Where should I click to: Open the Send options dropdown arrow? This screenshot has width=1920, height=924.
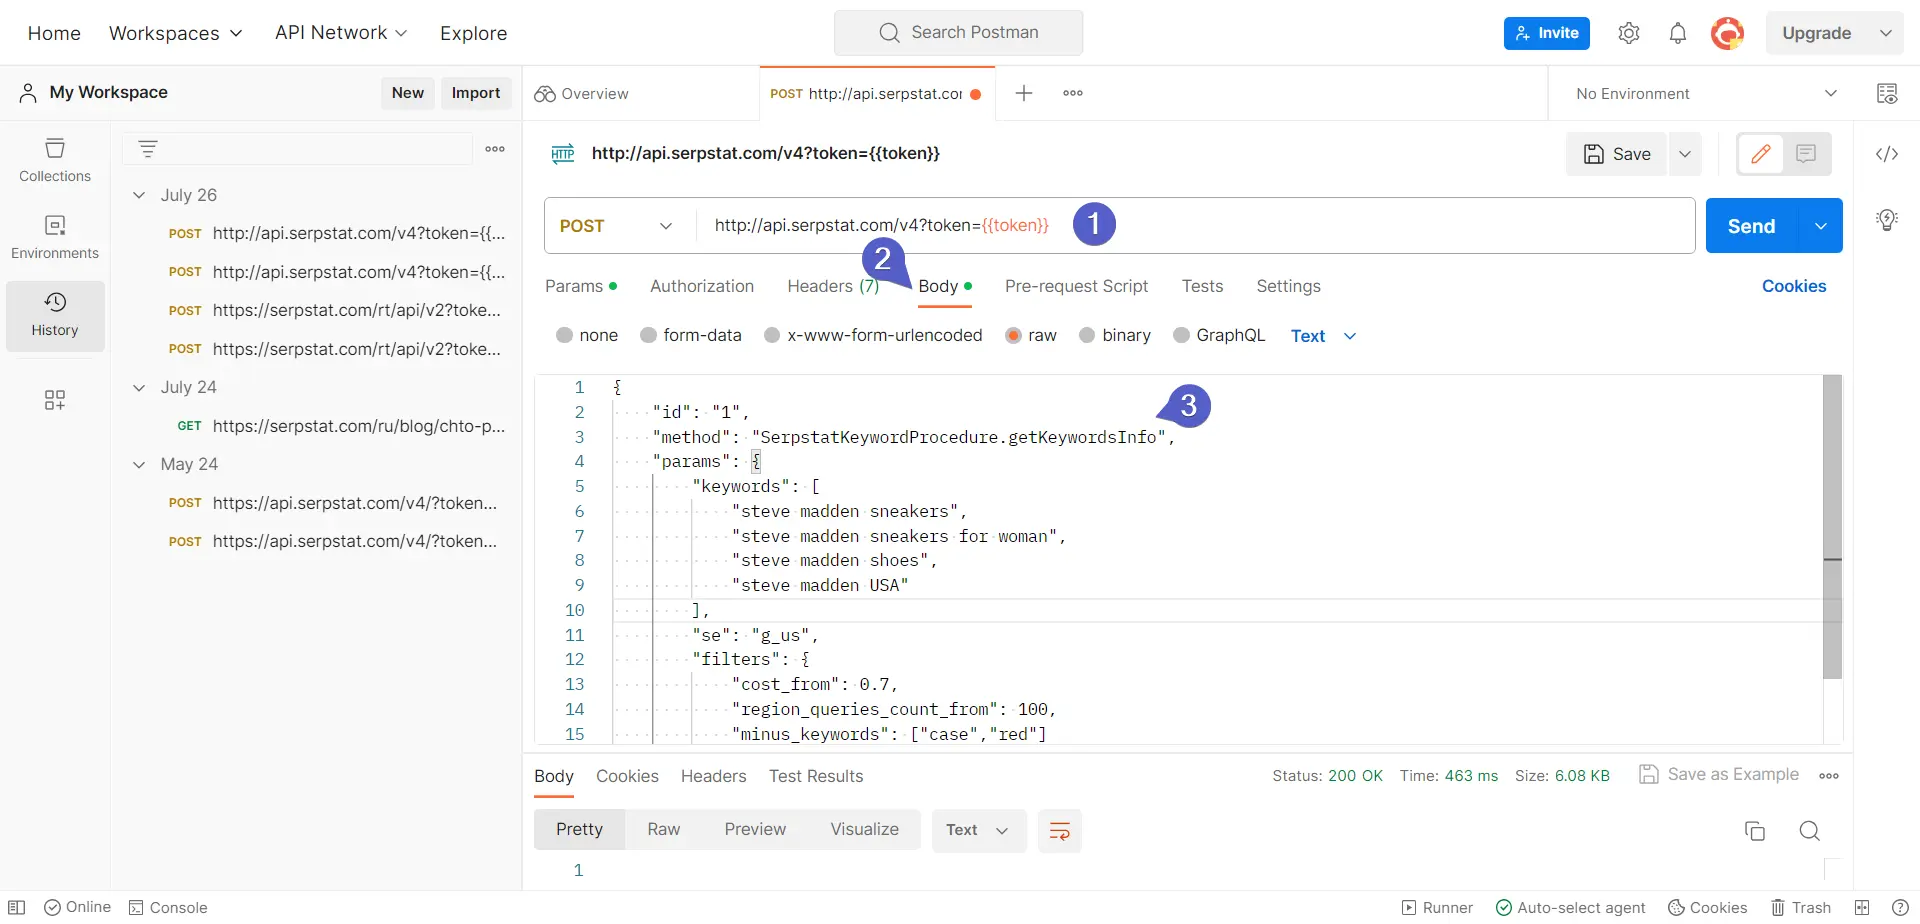tap(1821, 226)
